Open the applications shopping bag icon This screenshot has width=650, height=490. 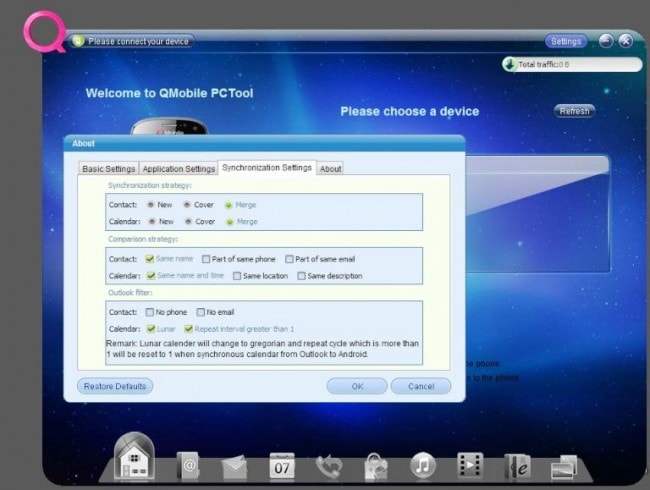tap(376, 467)
